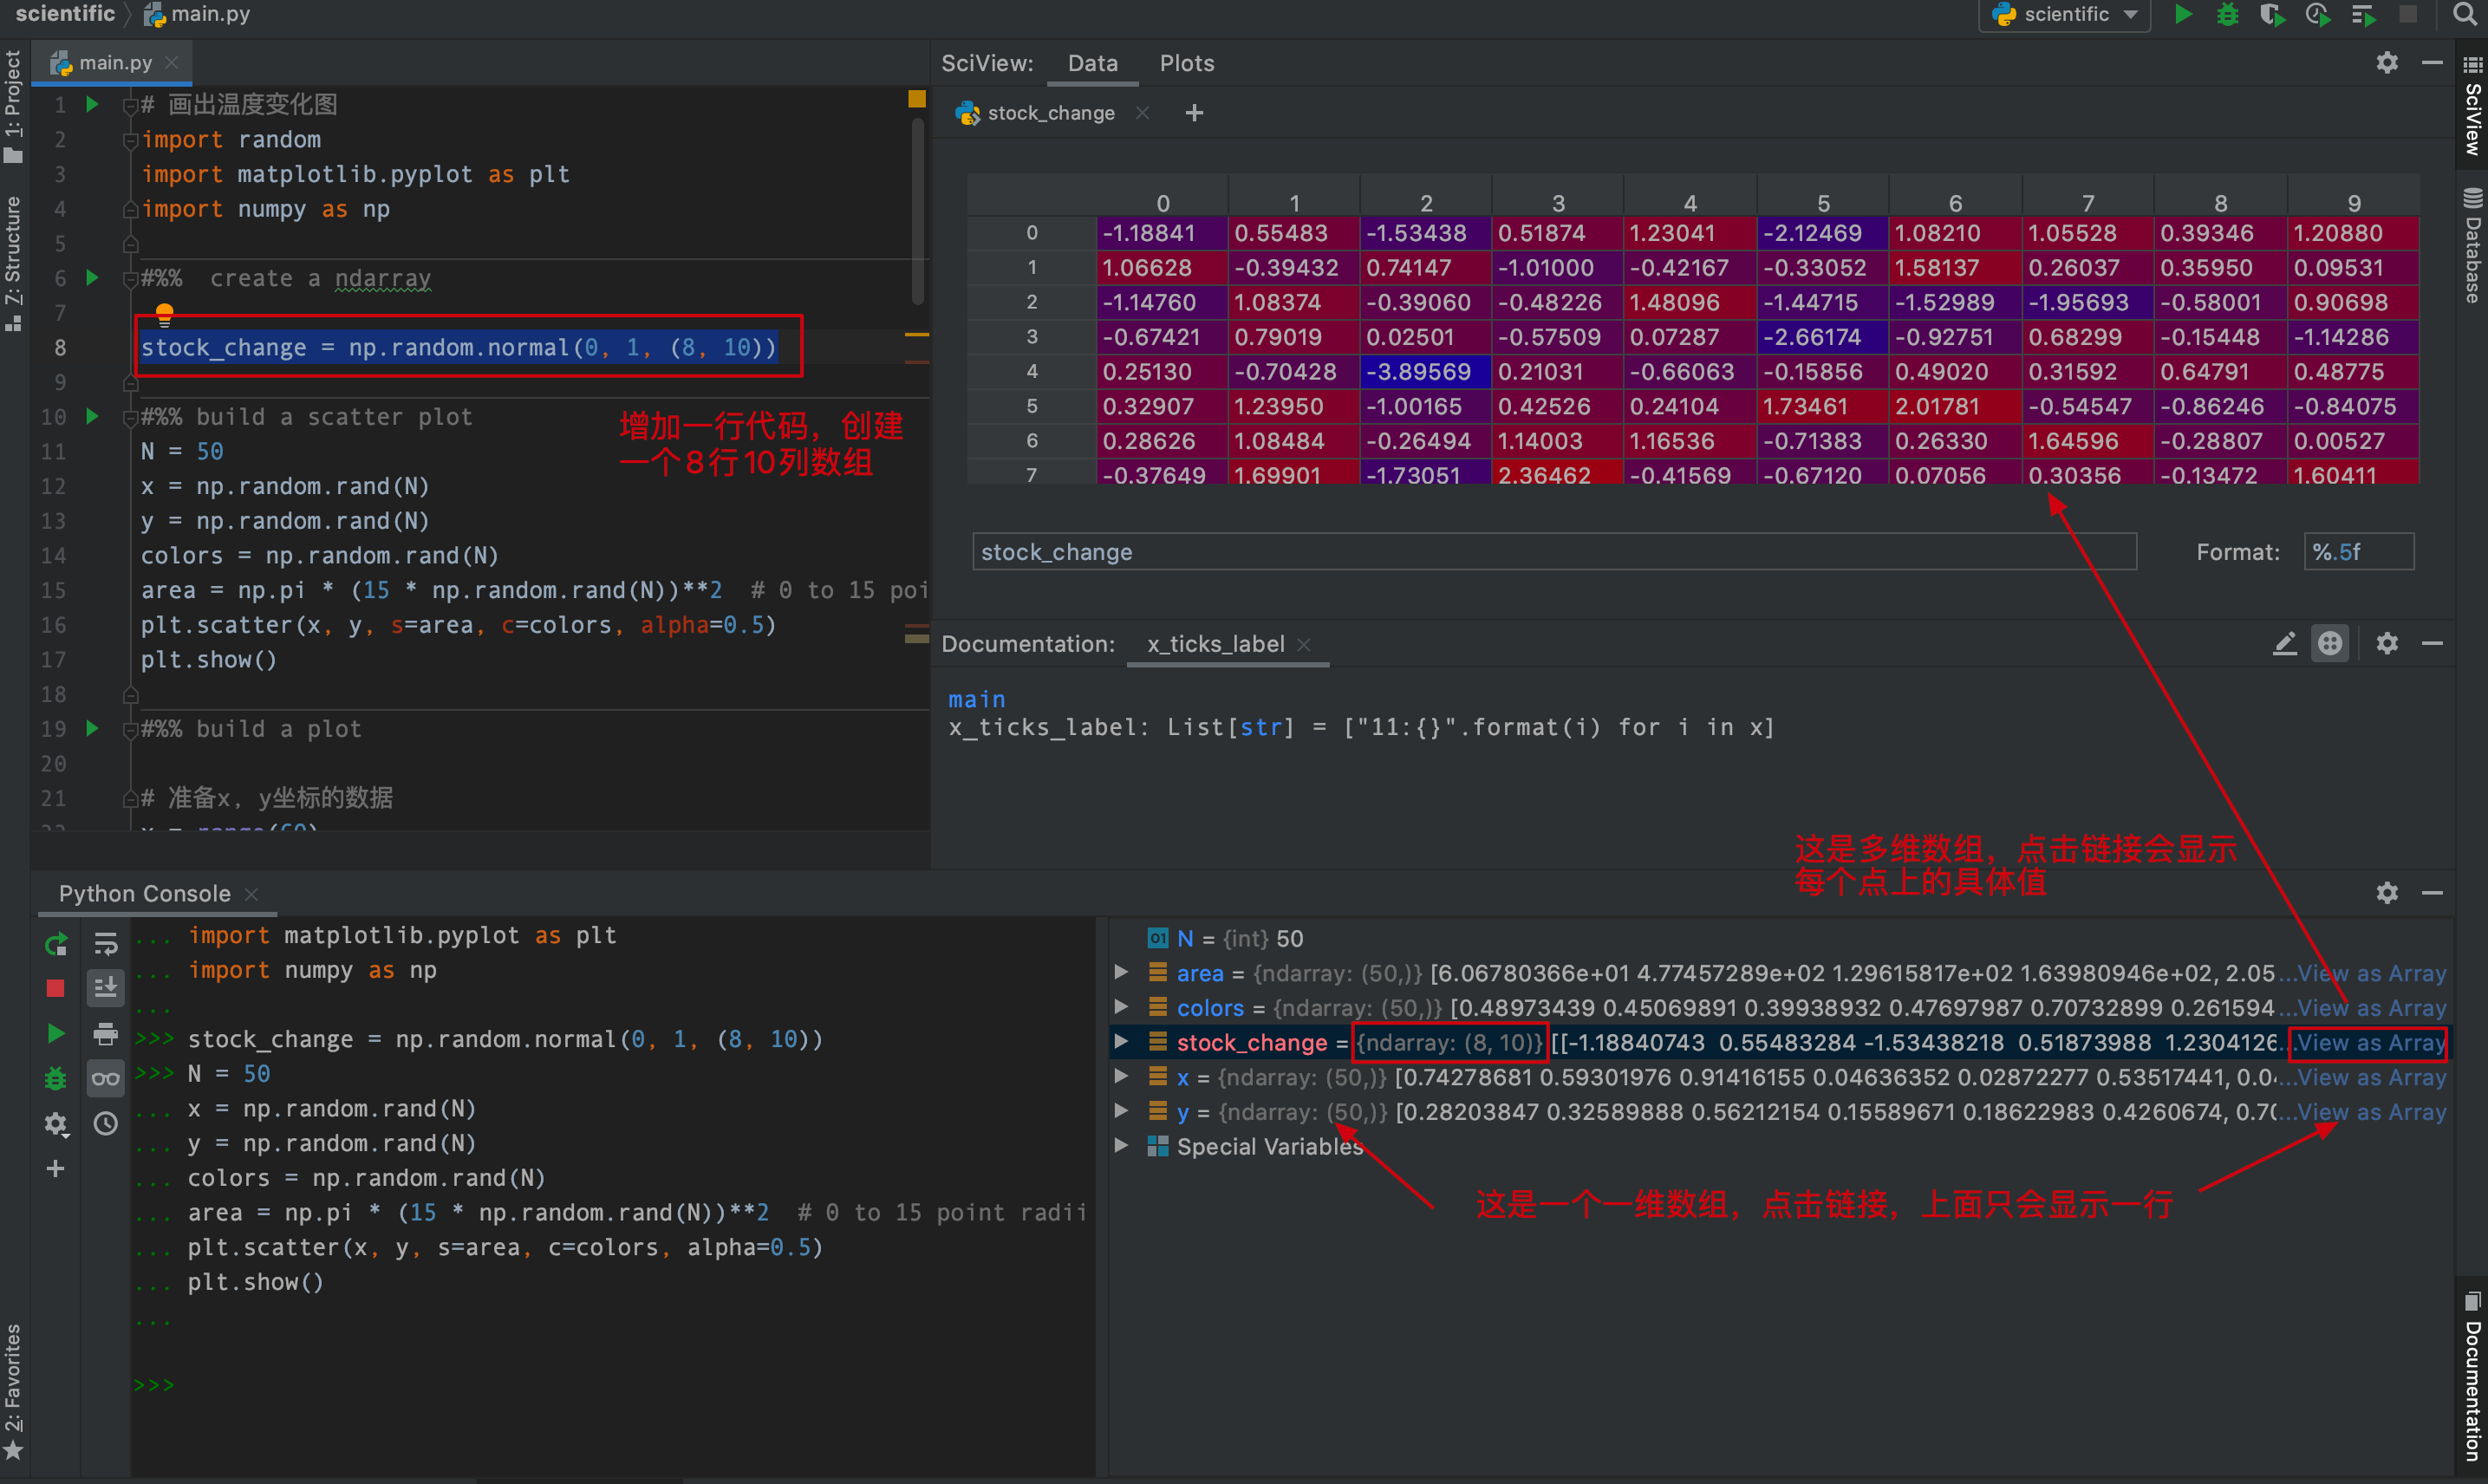Click the intention lightbulb at line 7

(x=164, y=315)
